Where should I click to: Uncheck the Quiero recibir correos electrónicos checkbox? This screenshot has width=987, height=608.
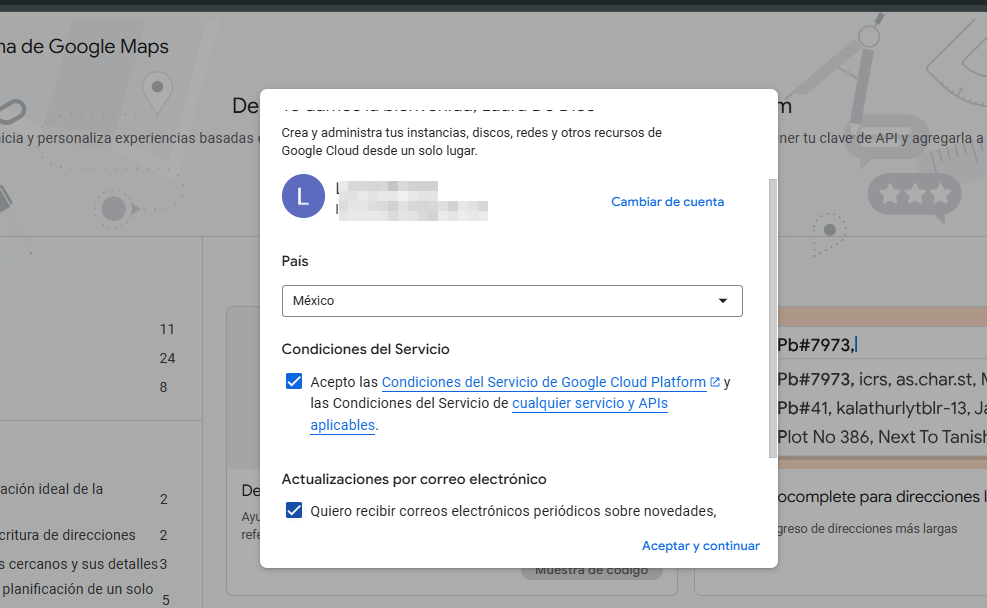click(x=294, y=510)
